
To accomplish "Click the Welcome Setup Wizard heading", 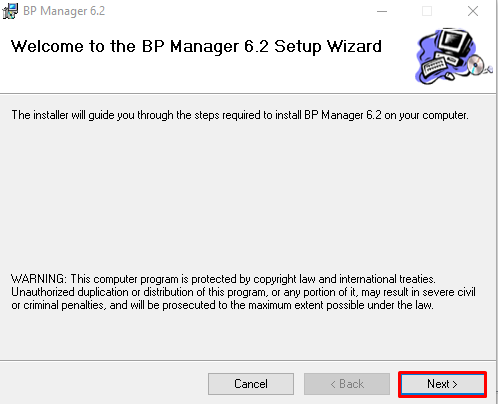I will (196, 47).
